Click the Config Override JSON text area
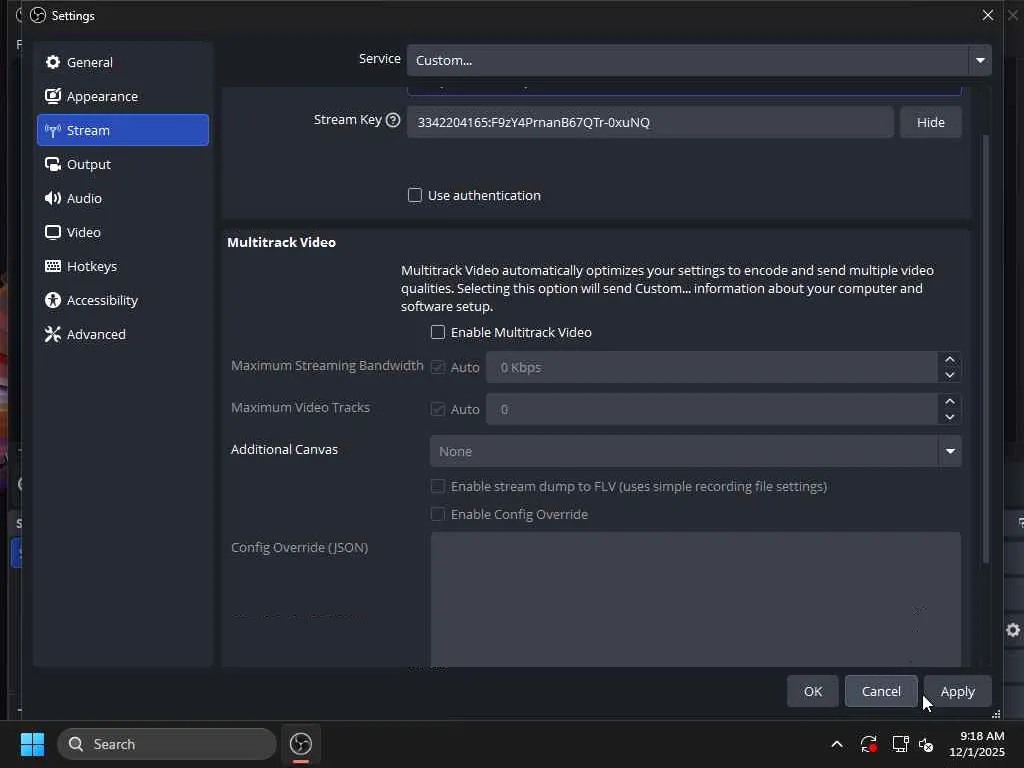 coord(696,600)
